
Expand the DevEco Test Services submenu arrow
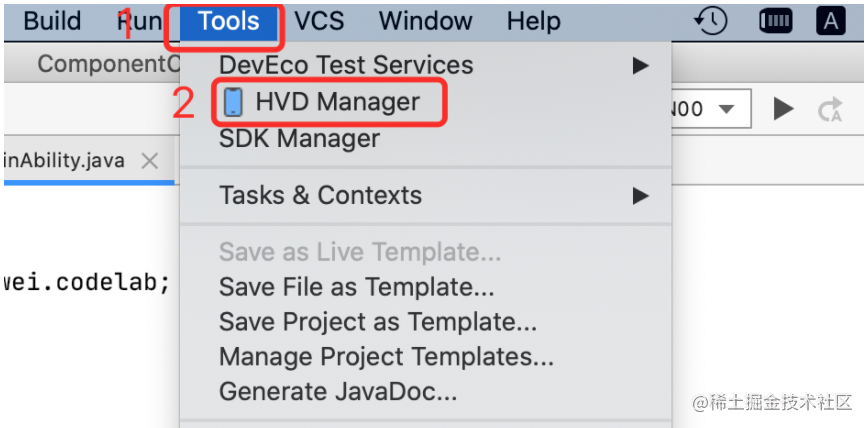click(x=640, y=66)
